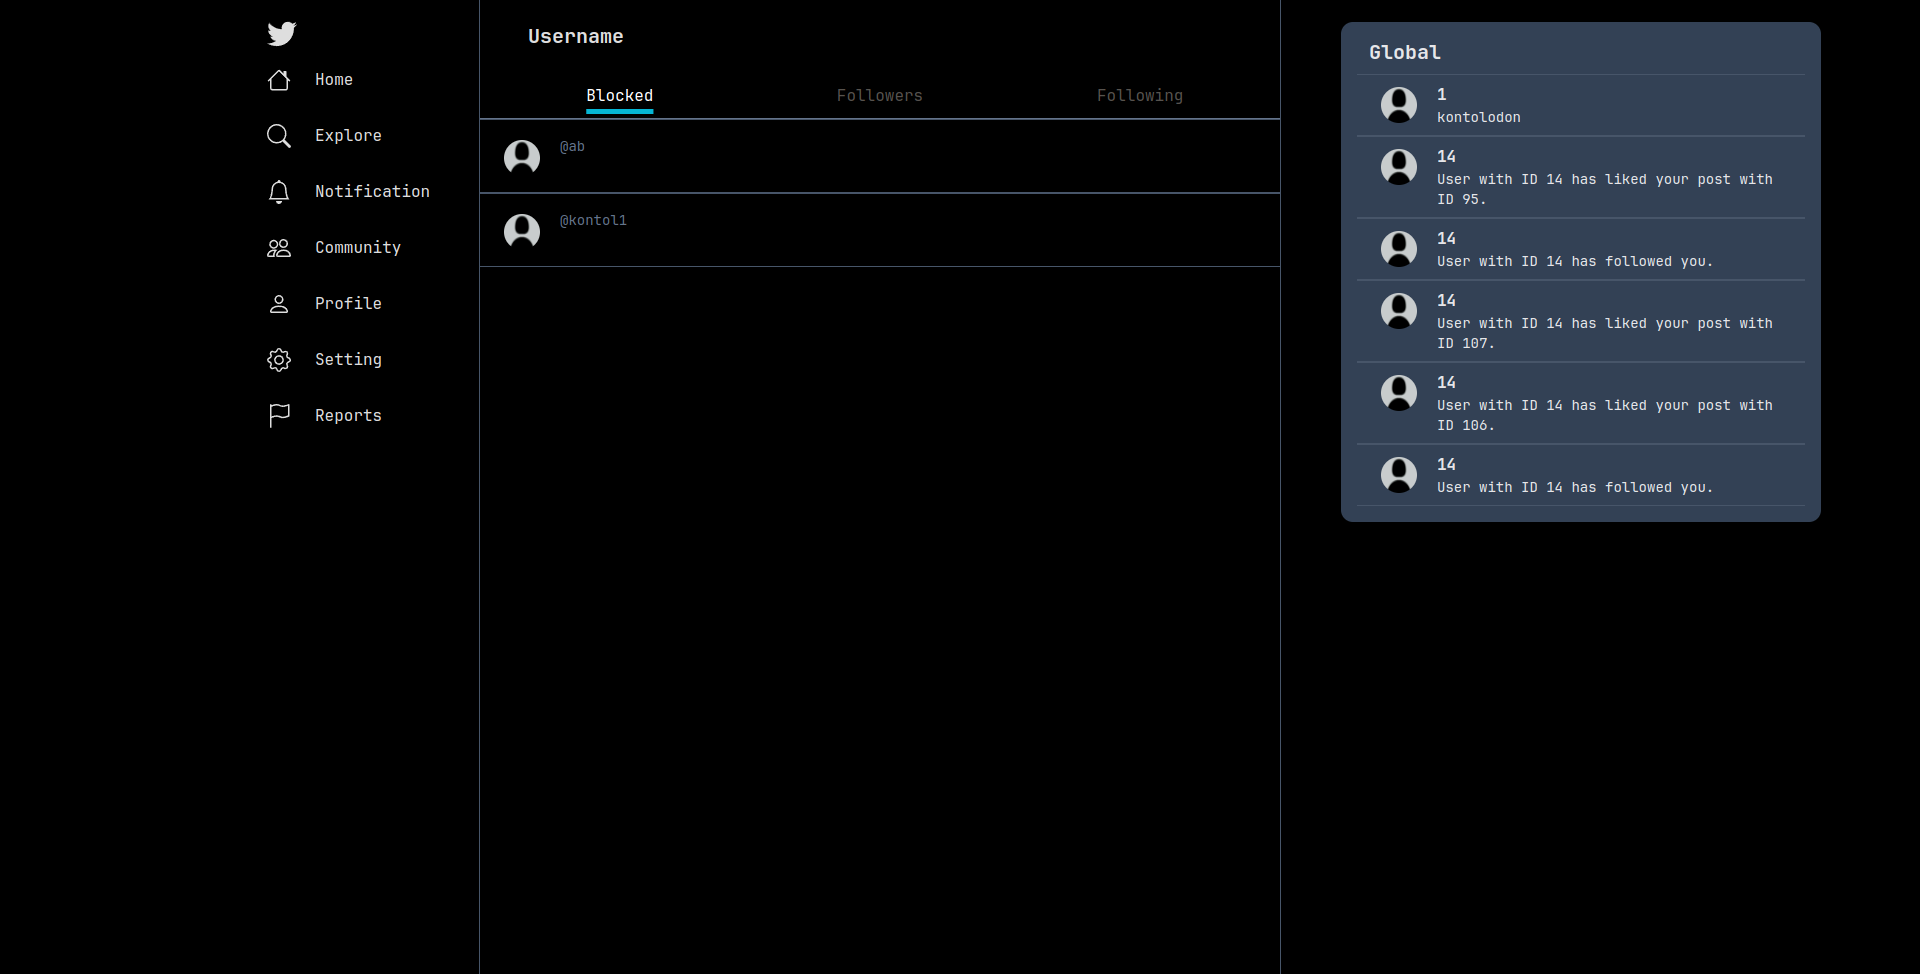Select the Blocked tab
The width and height of the screenshot is (1920, 974).
pos(619,96)
